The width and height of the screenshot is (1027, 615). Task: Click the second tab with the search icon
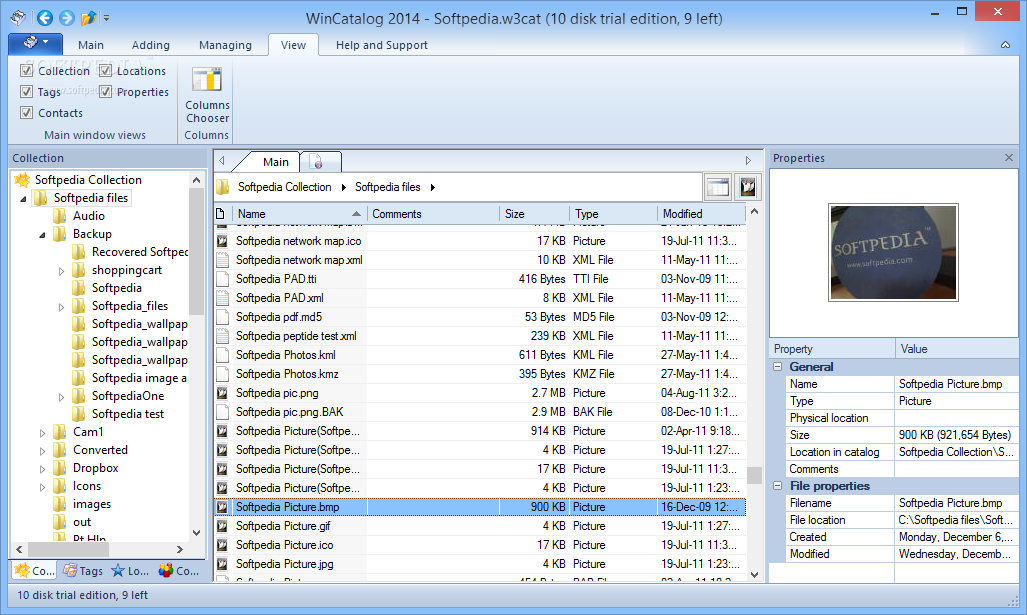click(x=320, y=162)
